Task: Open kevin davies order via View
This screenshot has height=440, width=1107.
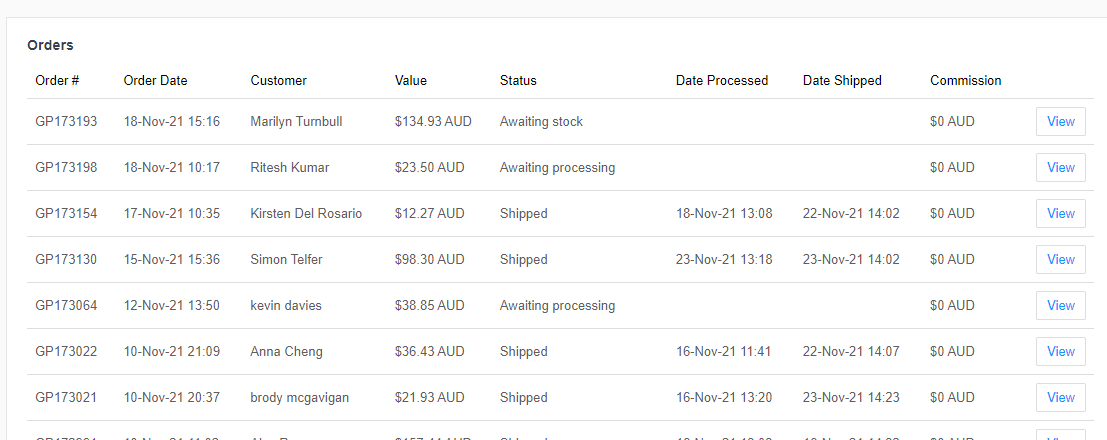Action: (1060, 305)
